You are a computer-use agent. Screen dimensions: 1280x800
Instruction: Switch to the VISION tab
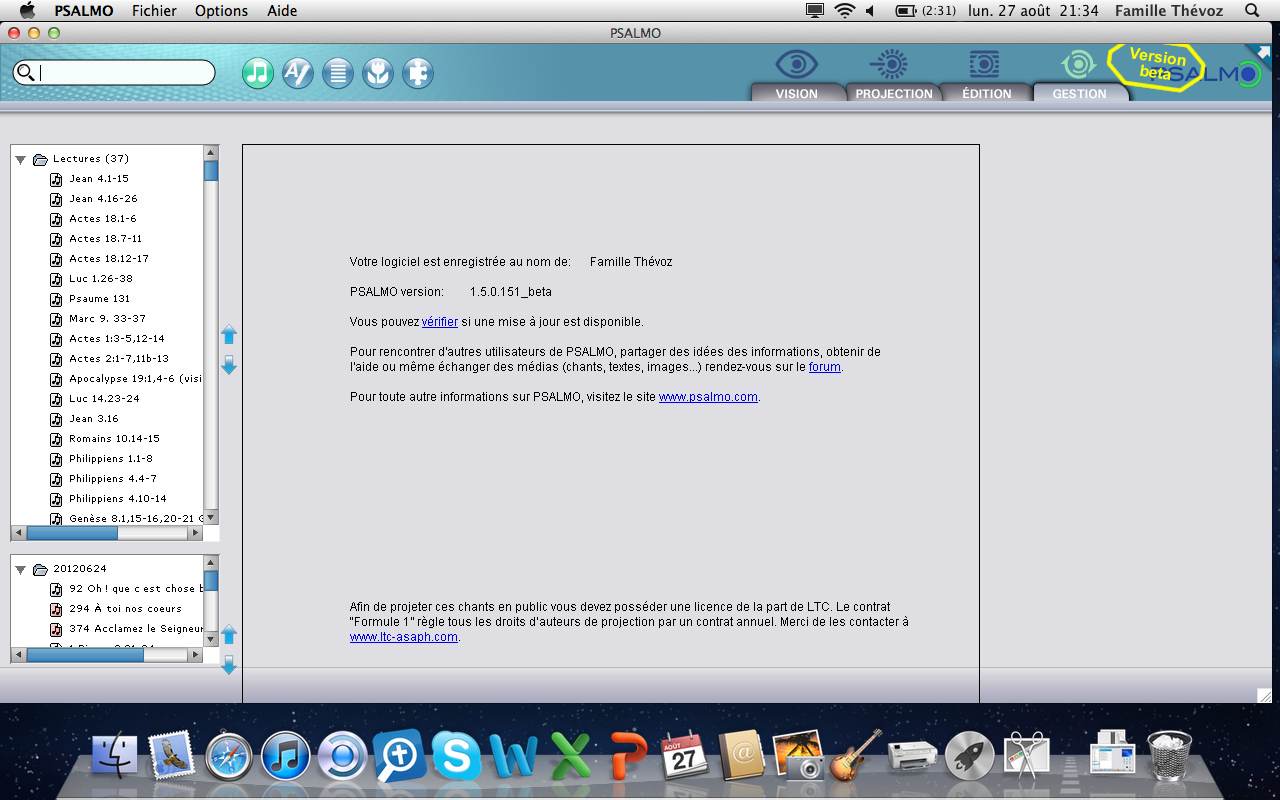click(797, 93)
